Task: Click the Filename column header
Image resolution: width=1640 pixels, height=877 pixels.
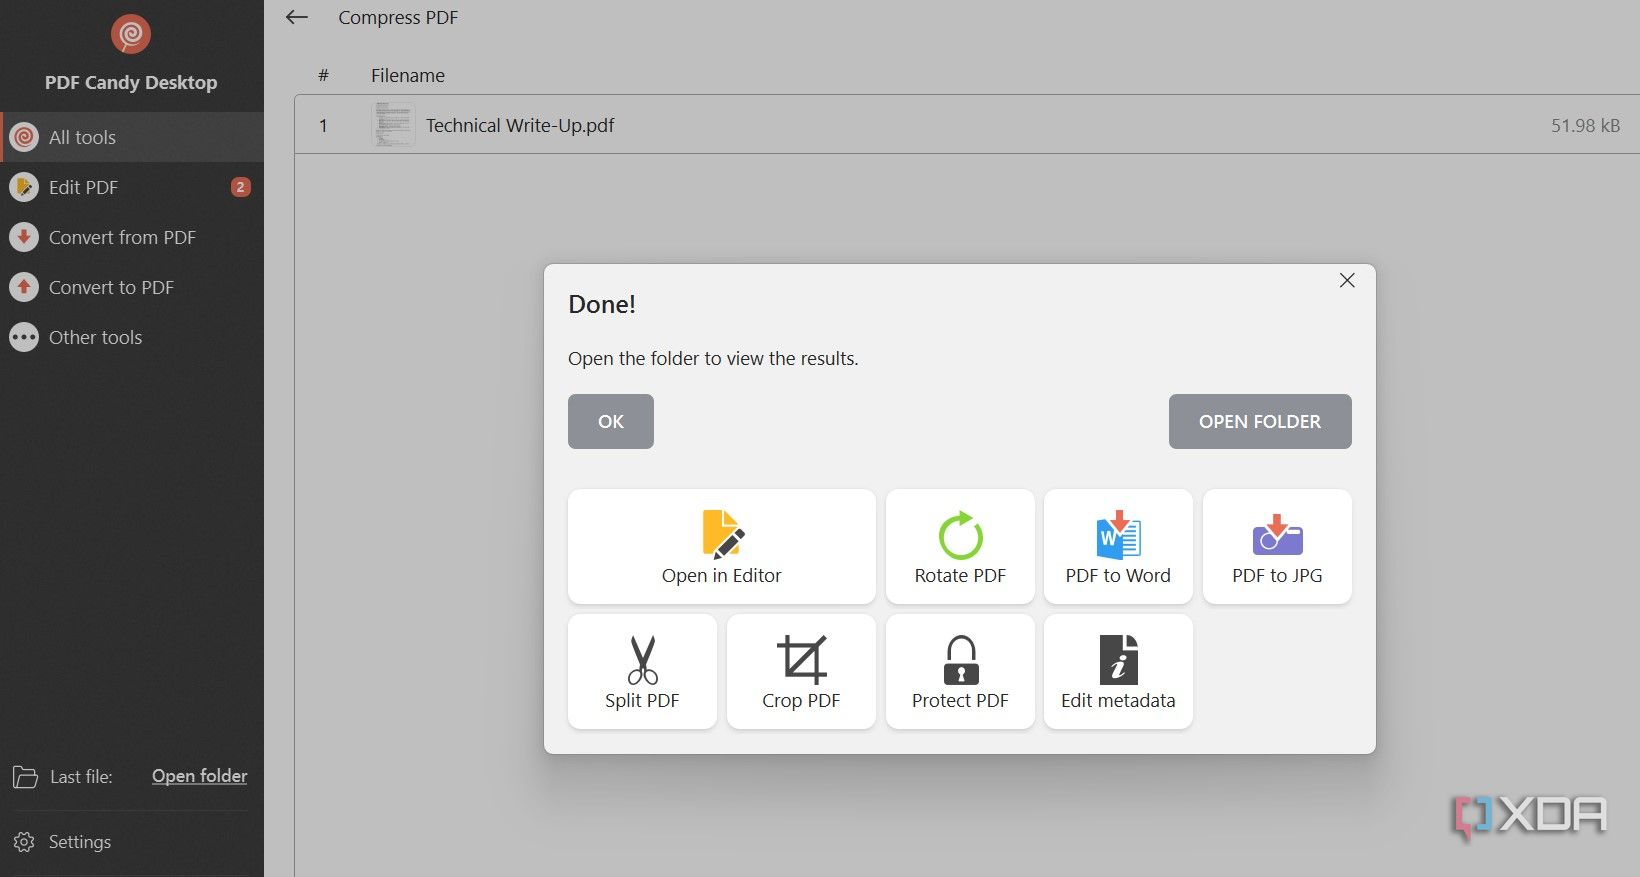Action: (408, 75)
